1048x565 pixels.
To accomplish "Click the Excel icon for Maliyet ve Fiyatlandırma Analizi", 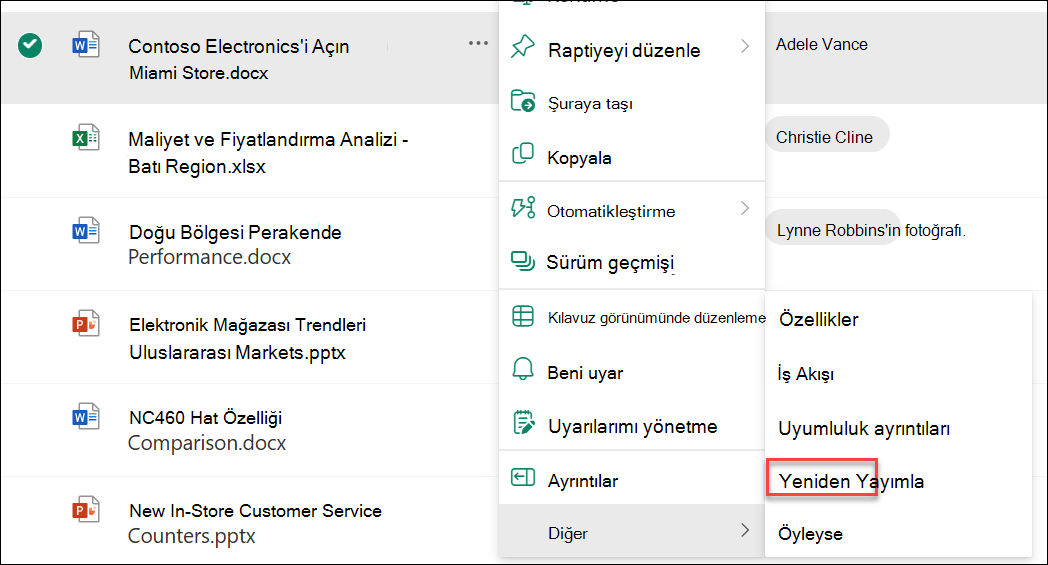I will pyautogui.click(x=86, y=138).
